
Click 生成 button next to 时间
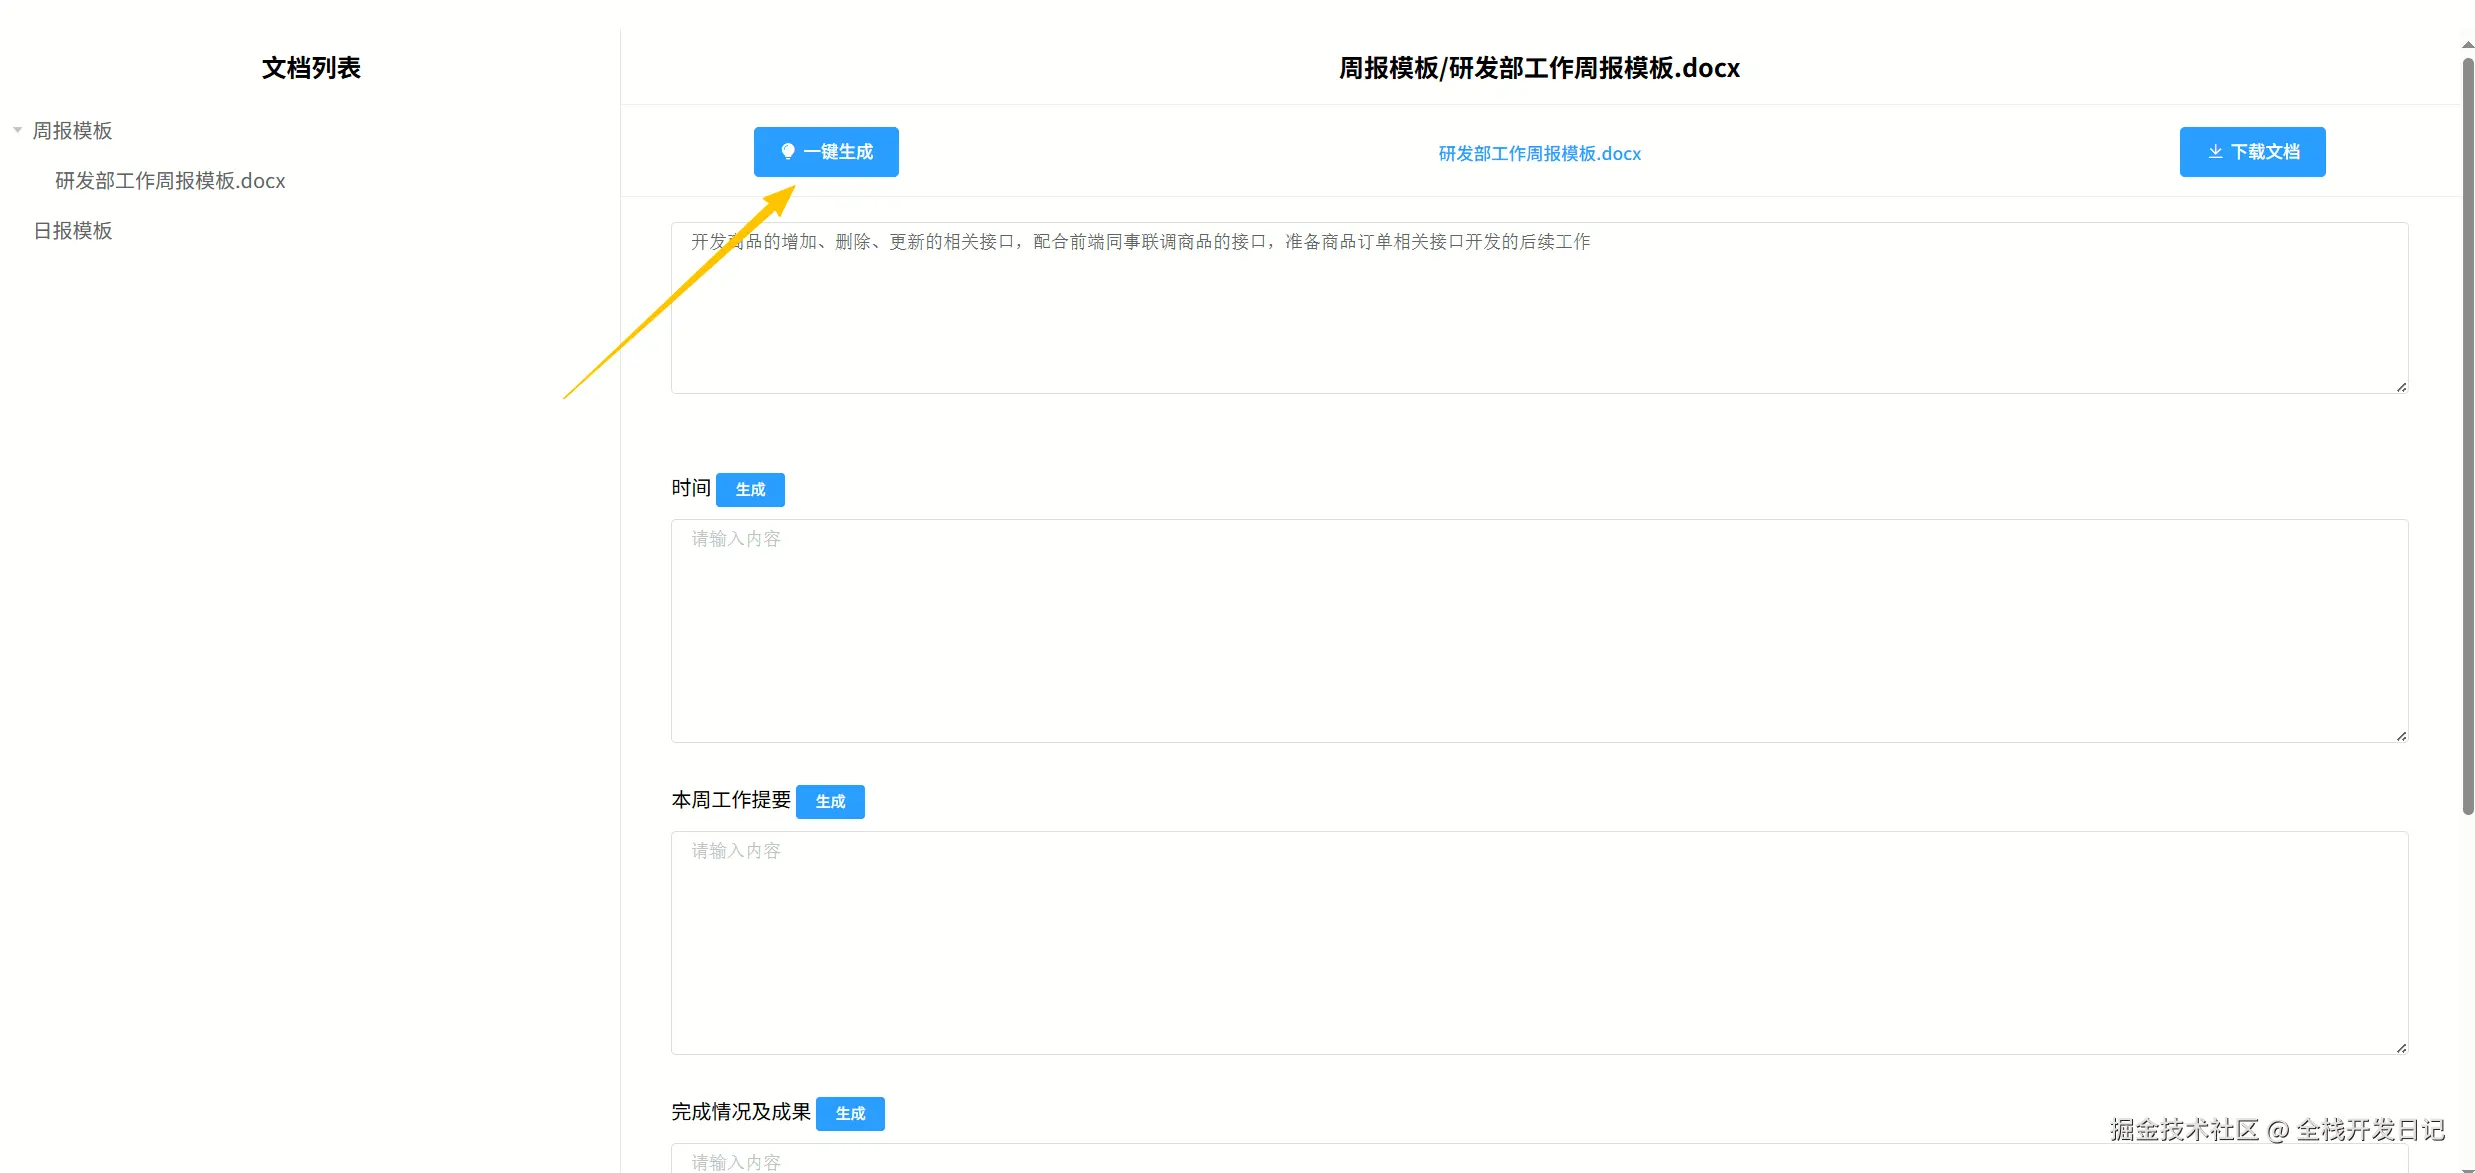[750, 490]
